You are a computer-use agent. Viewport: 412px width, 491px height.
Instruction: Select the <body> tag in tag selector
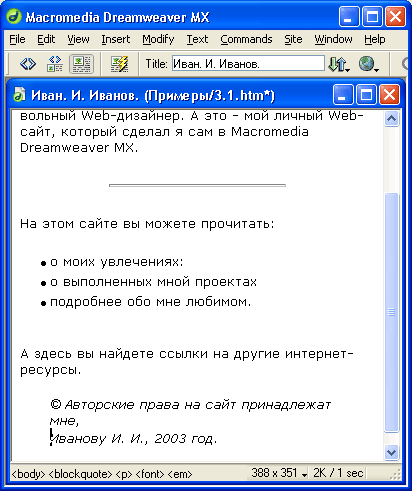point(28,474)
